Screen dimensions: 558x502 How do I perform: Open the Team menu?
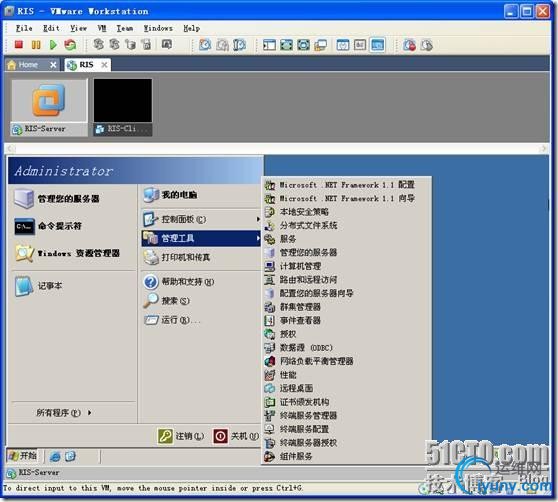125,28
